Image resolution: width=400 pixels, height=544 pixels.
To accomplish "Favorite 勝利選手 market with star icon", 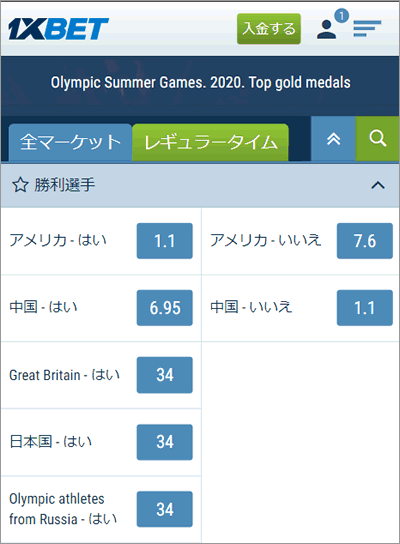I will point(20,185).
